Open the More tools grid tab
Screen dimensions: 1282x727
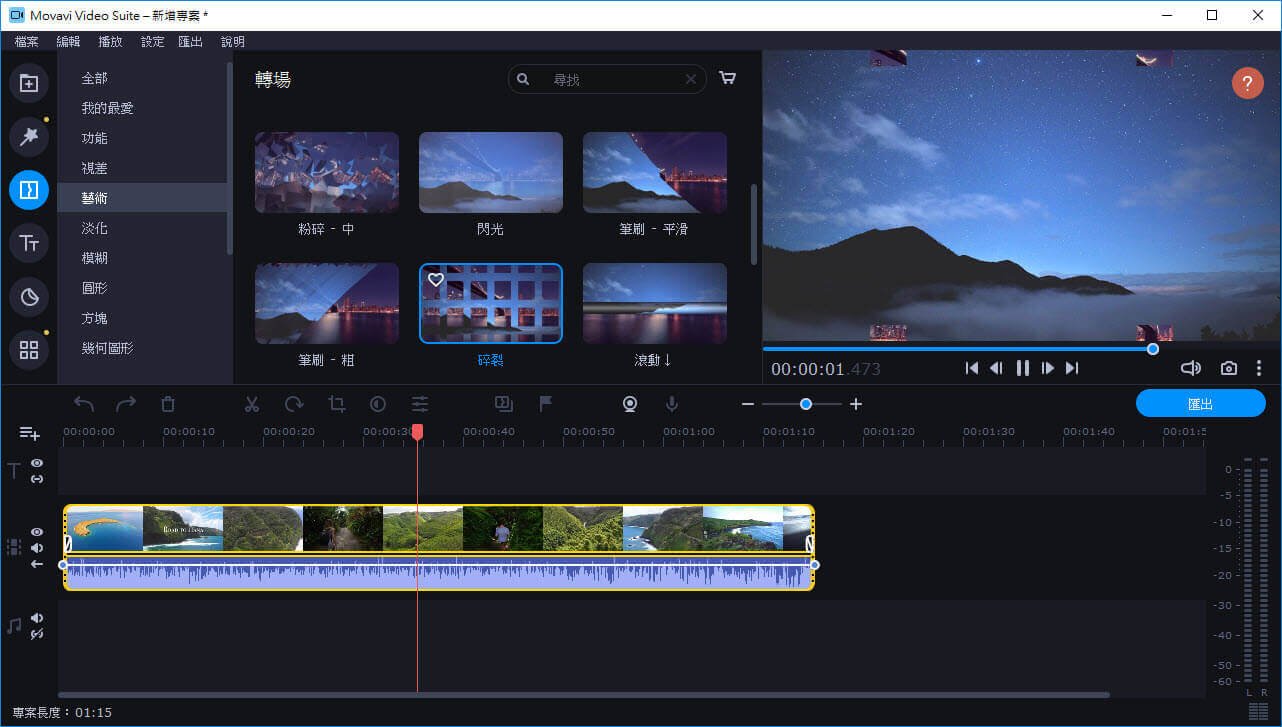[29, 350]
